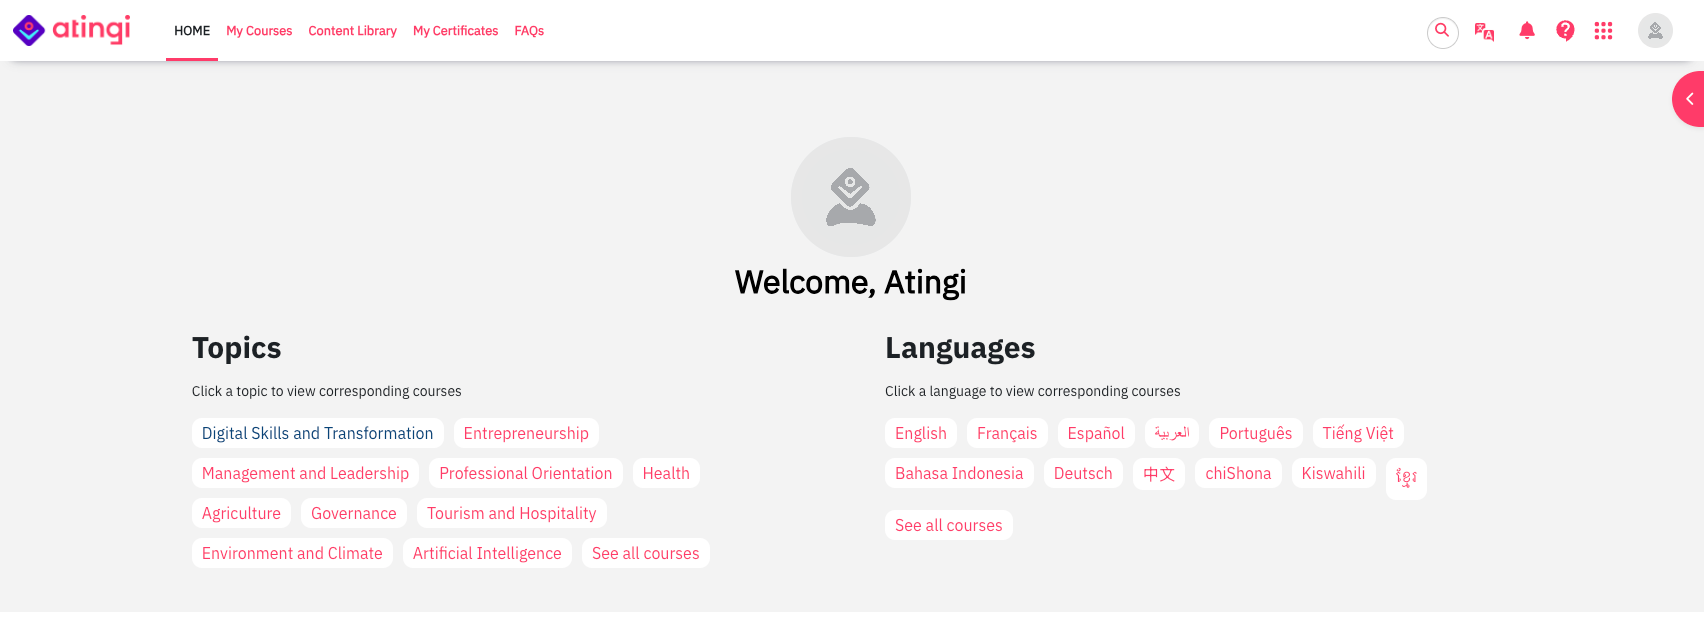This screenshot has height=637, width=1704.
Task: Open the FAQs page
Action: [529, 31]
